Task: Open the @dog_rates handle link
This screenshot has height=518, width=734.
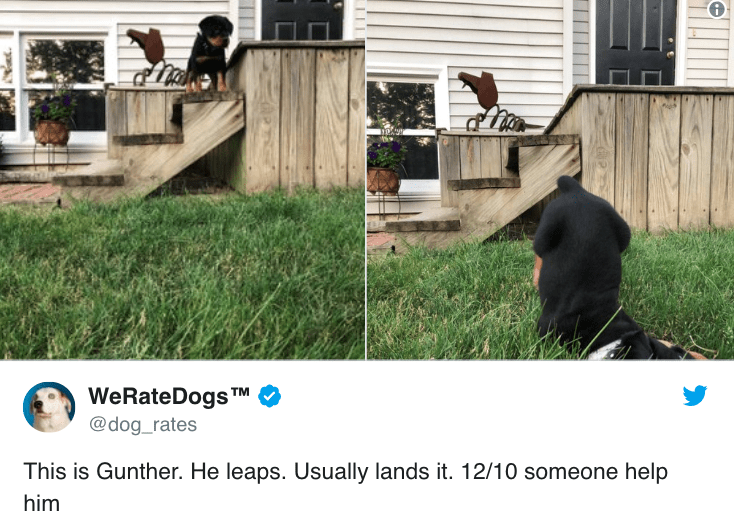Action: point(143,424)
